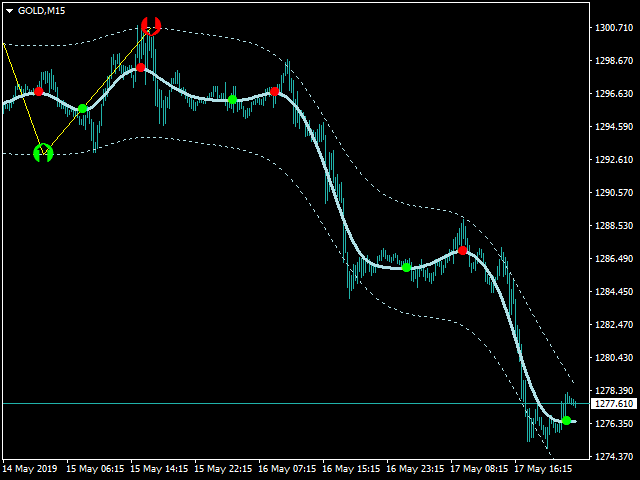This screenshot has height=480, width=640.
Task: Click the 15 May 06:15 time label
Action: (x=95, y=469)
